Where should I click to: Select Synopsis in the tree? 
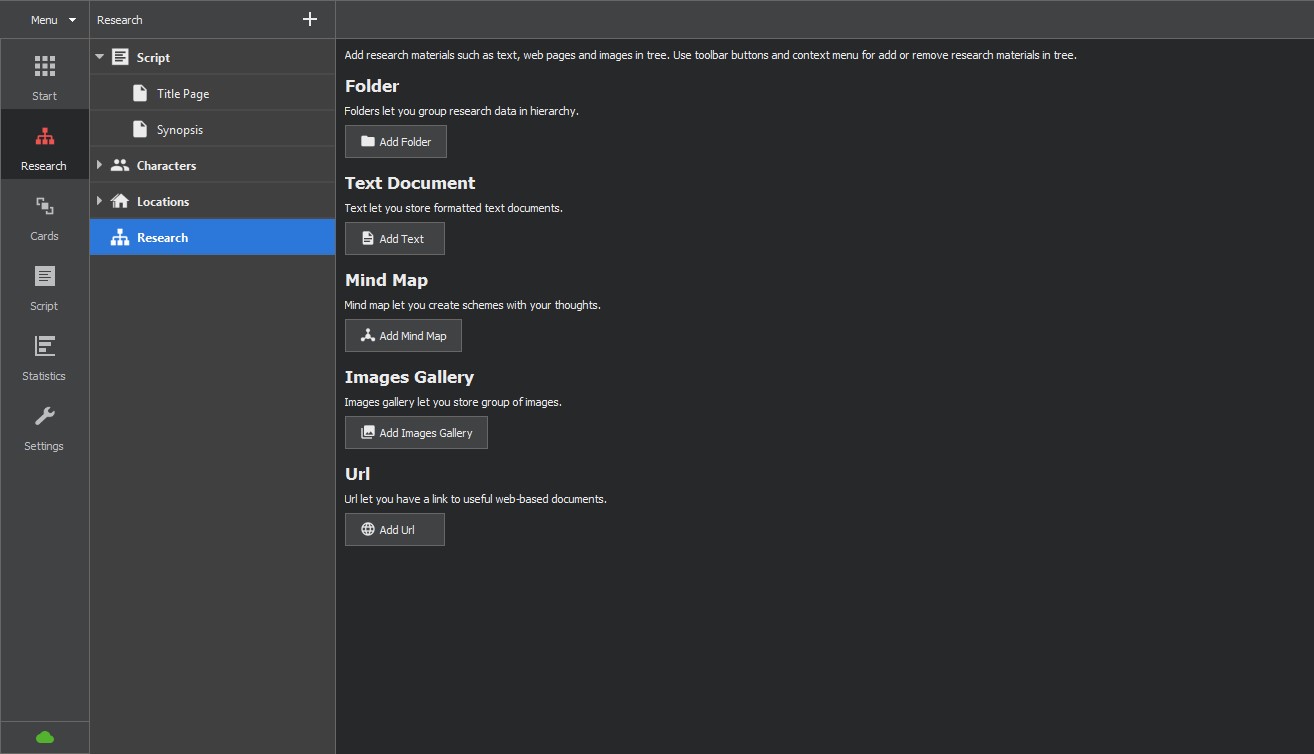tap(179, 130)
